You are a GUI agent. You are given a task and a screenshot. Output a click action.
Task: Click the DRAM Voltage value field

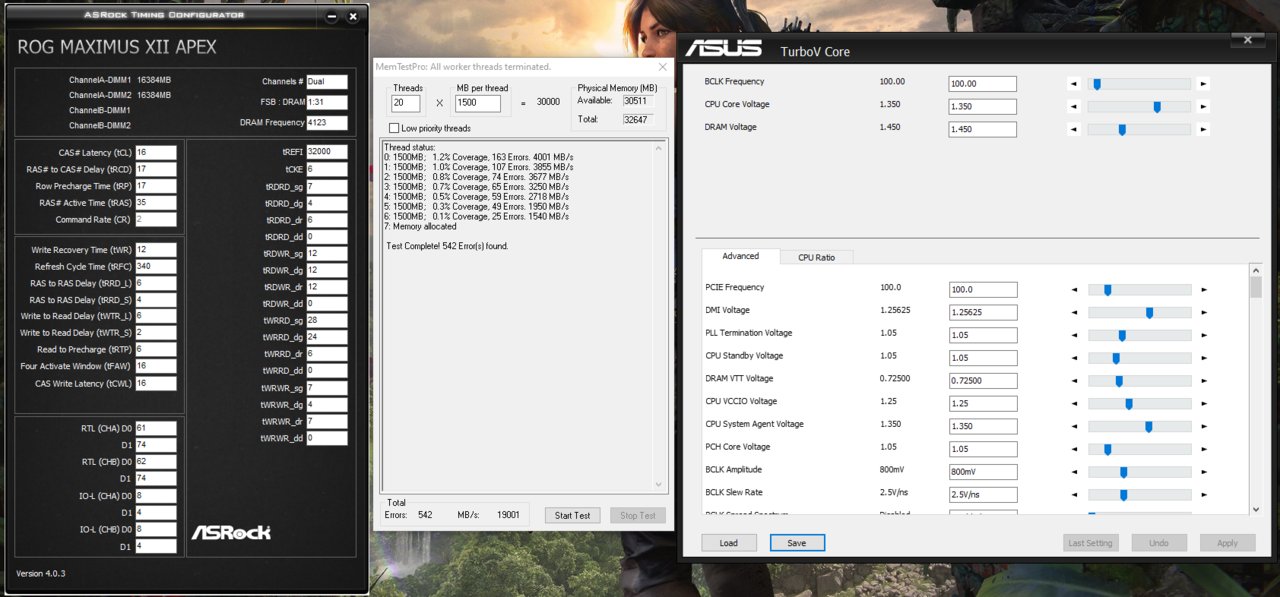tap(982, 129)
